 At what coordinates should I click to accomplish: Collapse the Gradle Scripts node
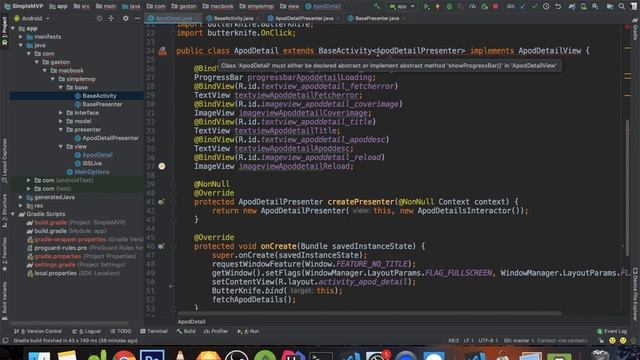point(13,214)
